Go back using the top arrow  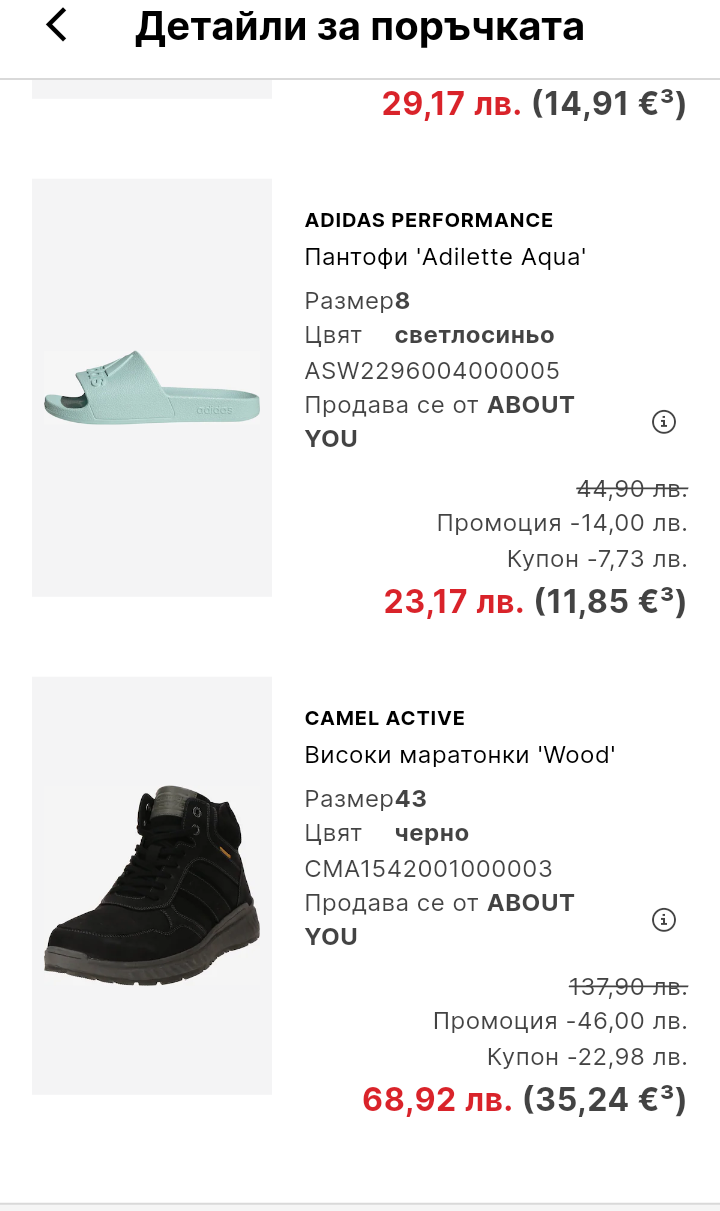[57, 26]
